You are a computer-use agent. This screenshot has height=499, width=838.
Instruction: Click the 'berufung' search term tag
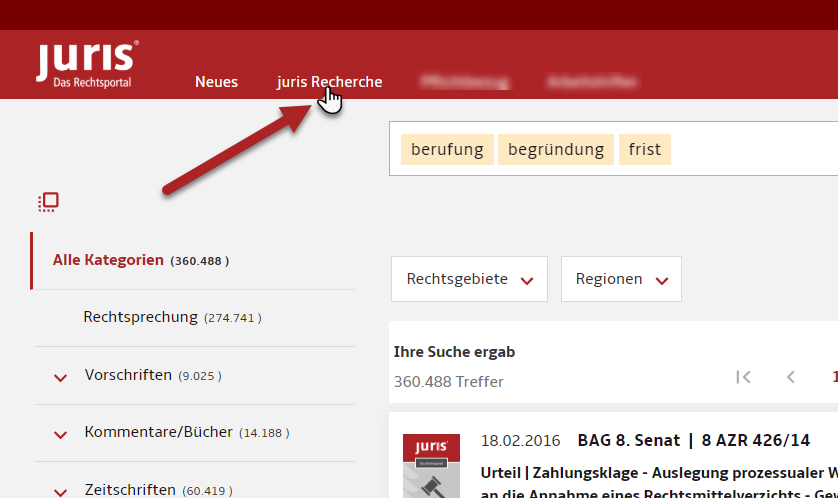(447, 150)
